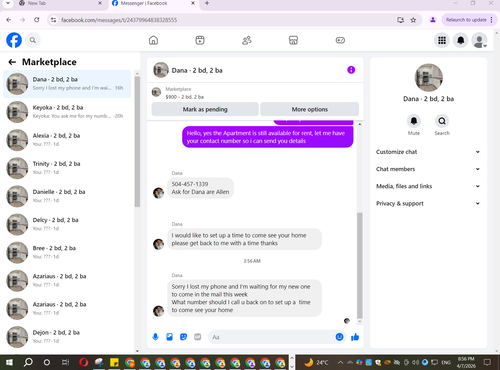500x370 pixels.
Task: Show hidden system tray icons chevron
Action: [340, 362]
